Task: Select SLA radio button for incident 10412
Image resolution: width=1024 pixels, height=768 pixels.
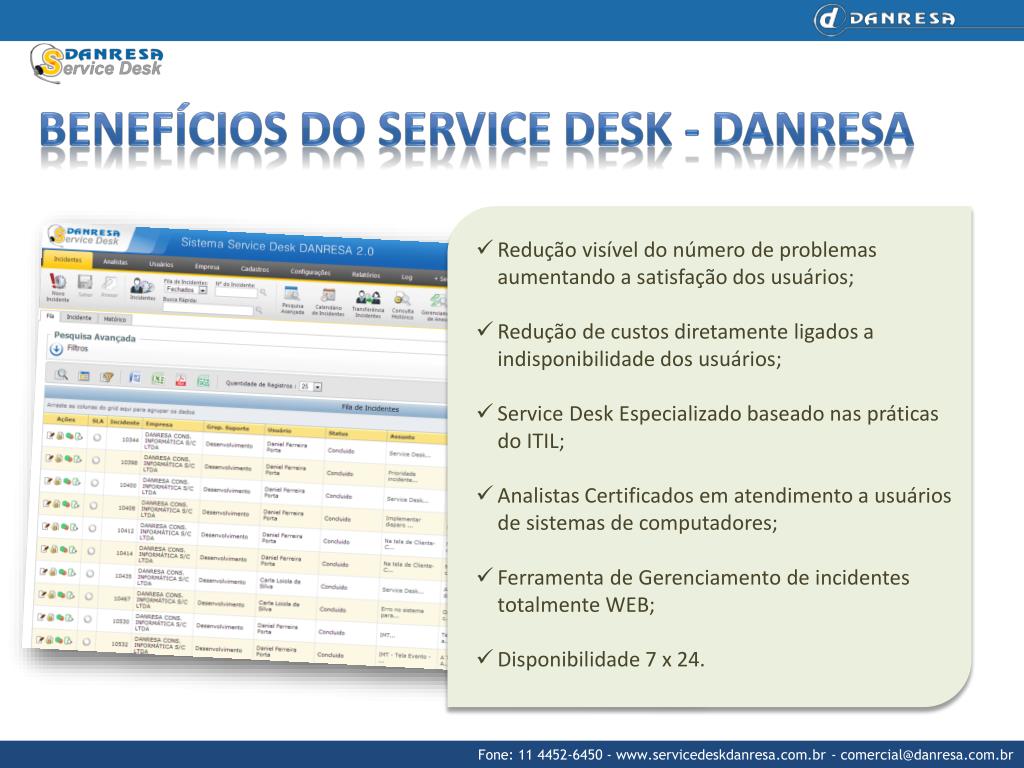Action: (92, 528)
